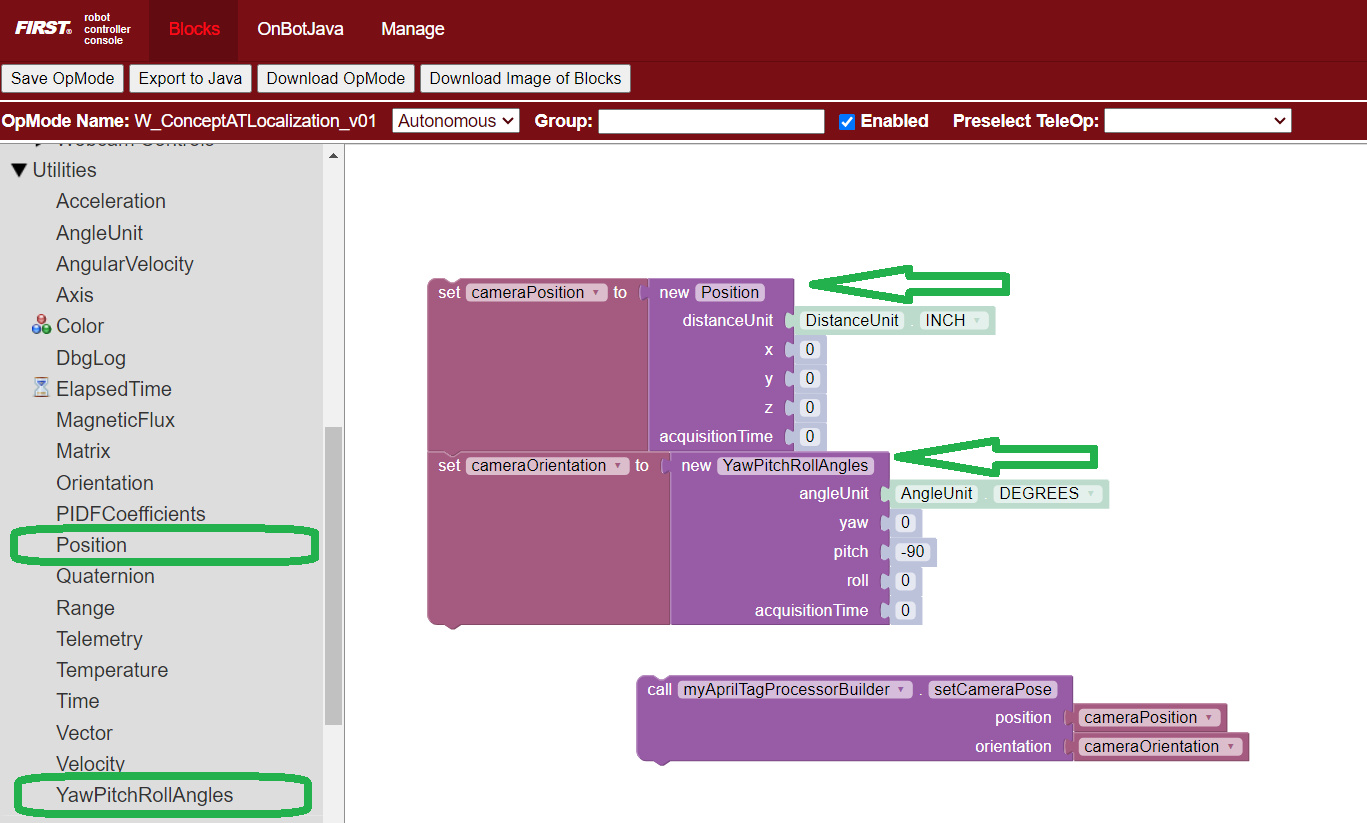Select the Acceleration category
The height and width of the screenshot is (823, 1367).
click(x=111, y=201)
